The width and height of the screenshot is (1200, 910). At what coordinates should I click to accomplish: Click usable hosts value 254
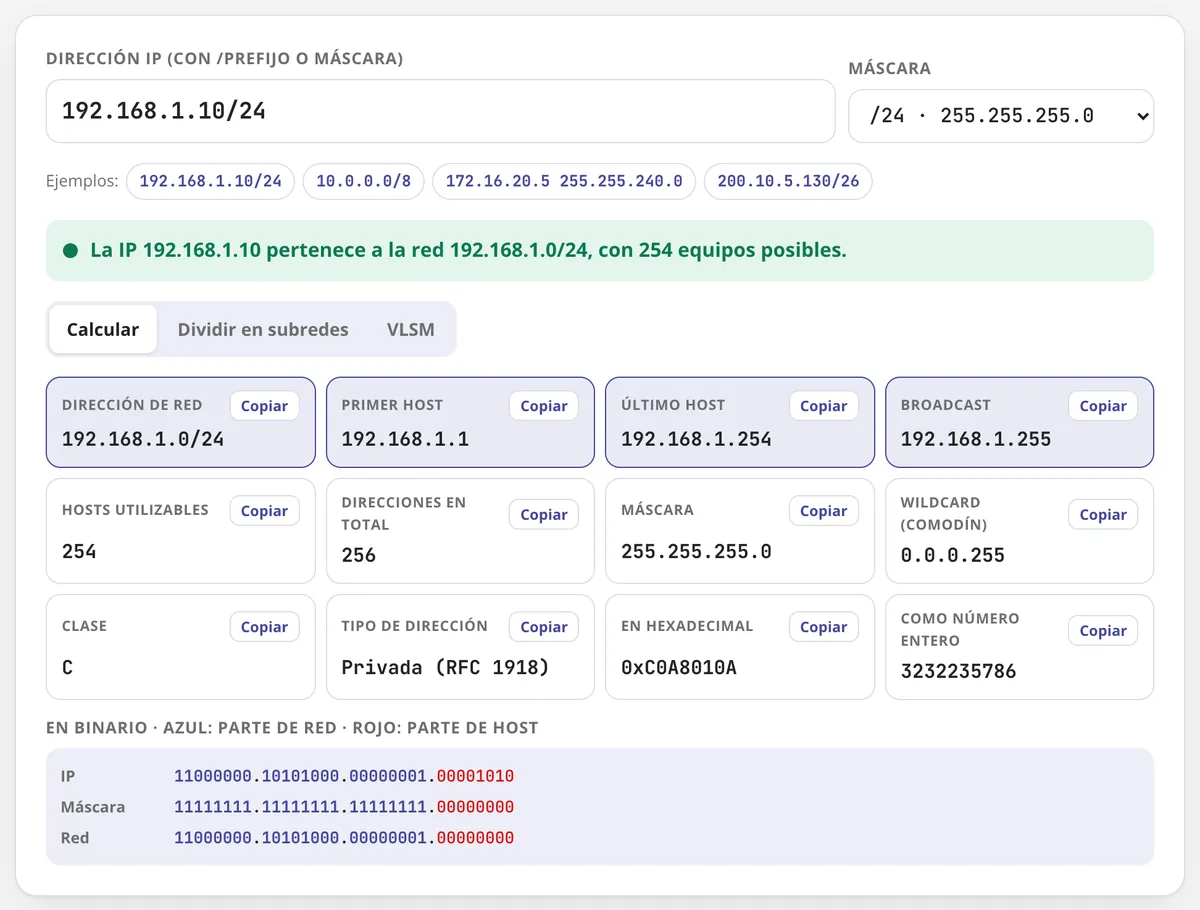pyautogui.click(x=79, y=551)
